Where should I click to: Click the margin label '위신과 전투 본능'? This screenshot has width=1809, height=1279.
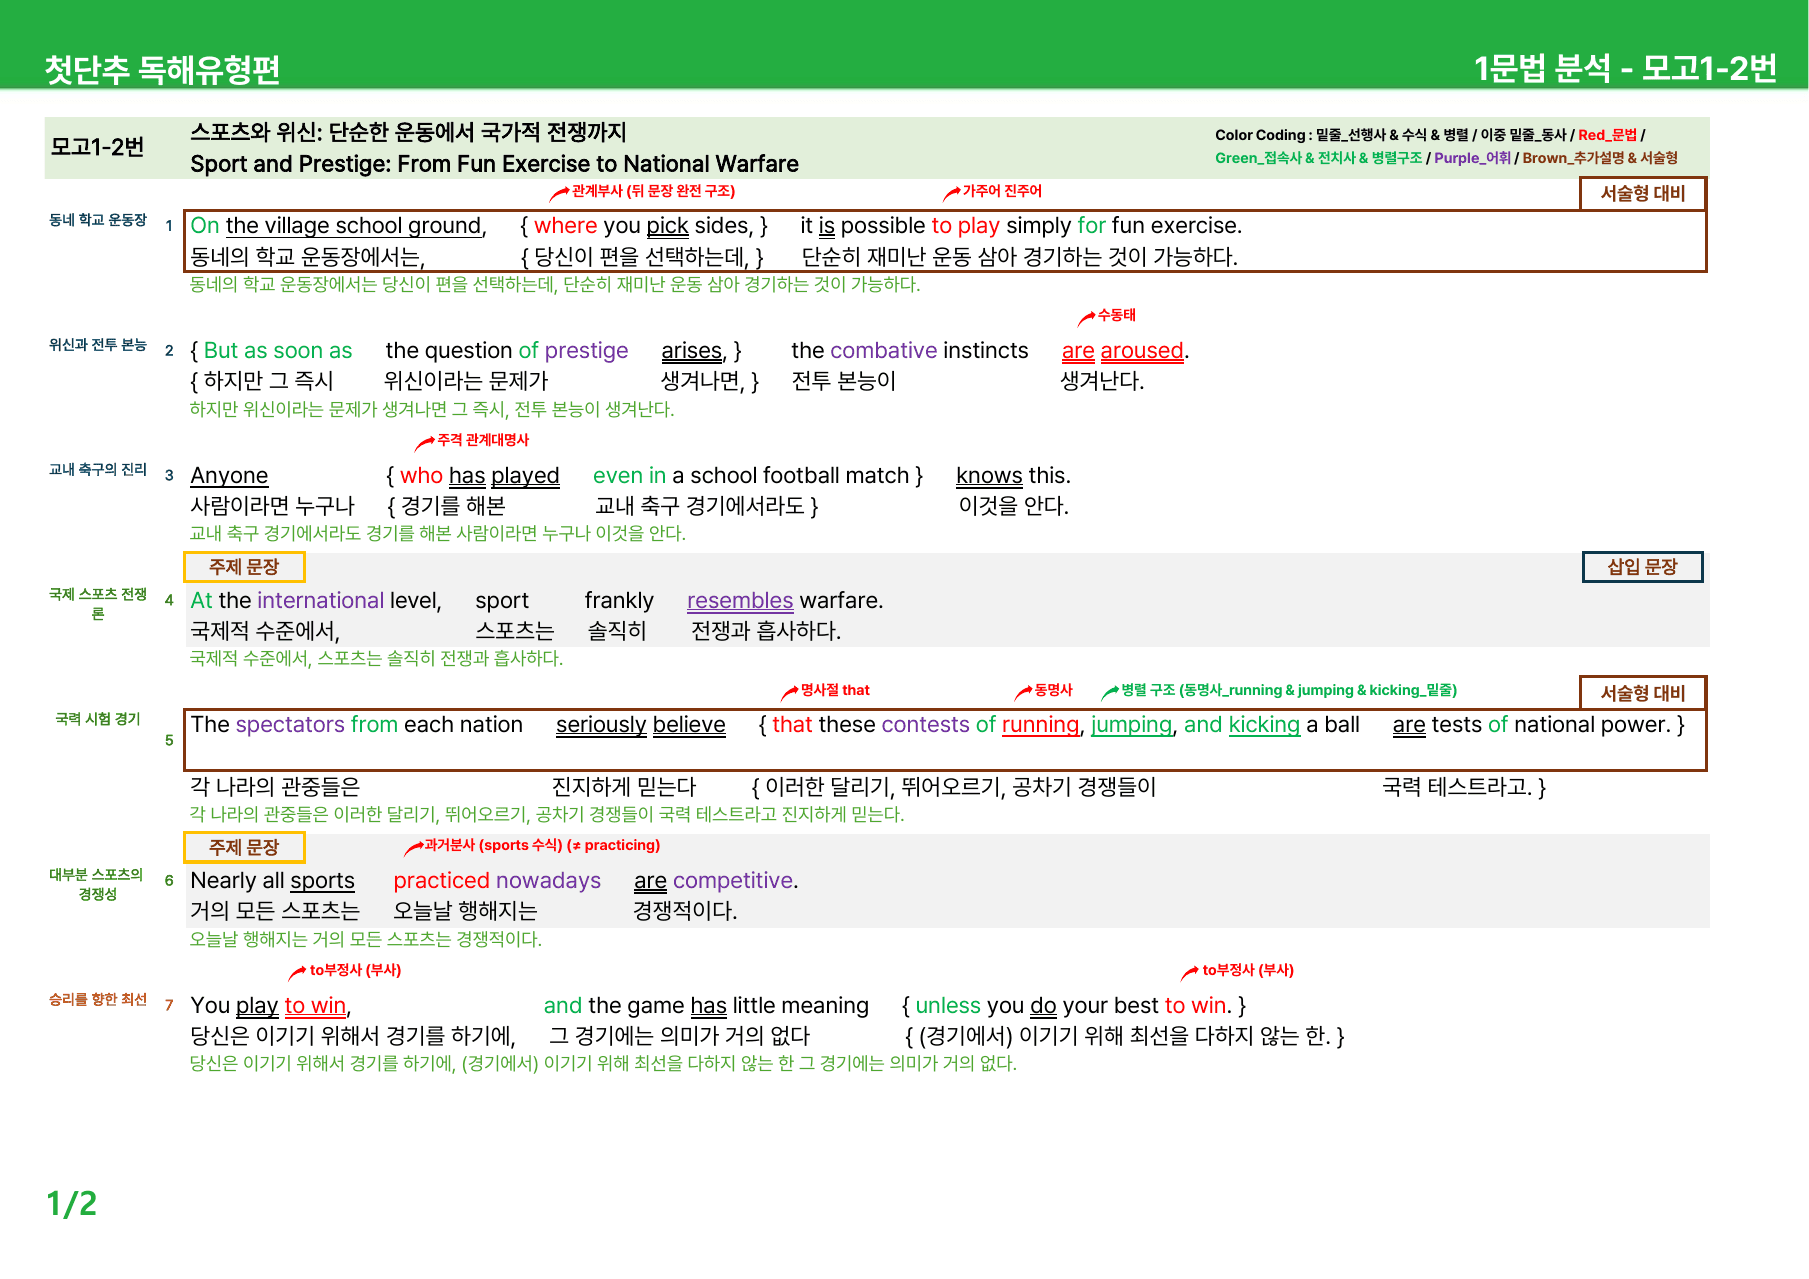(x=98, y=345)
